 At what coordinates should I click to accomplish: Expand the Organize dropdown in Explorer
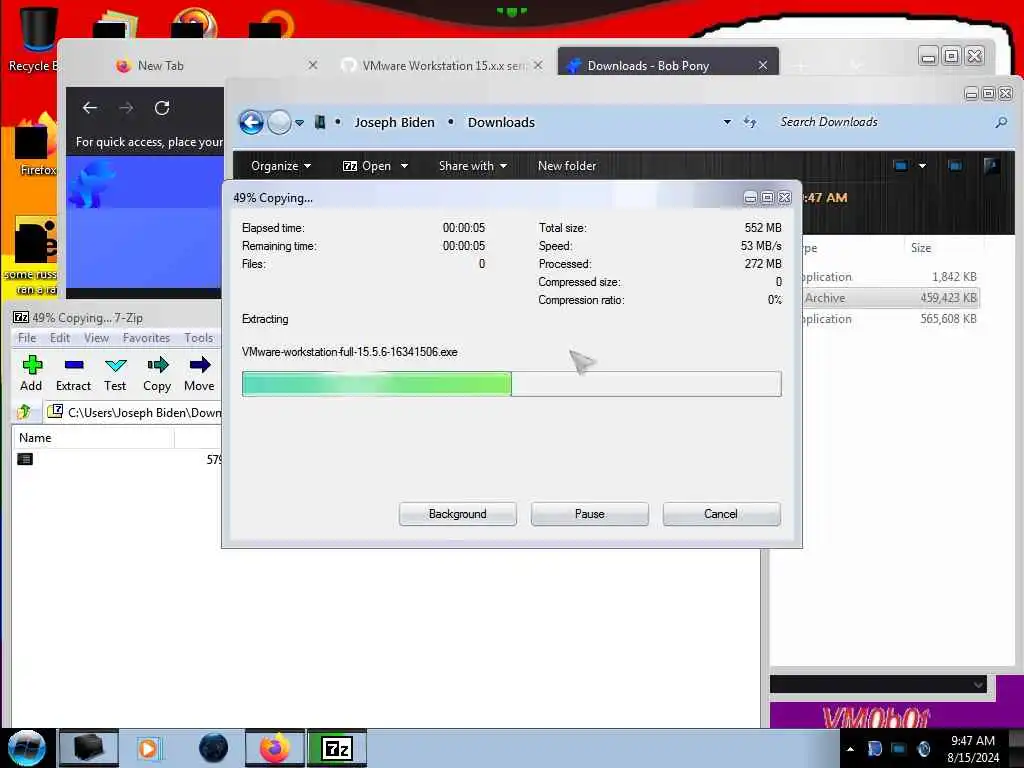[x=281, y=166]
